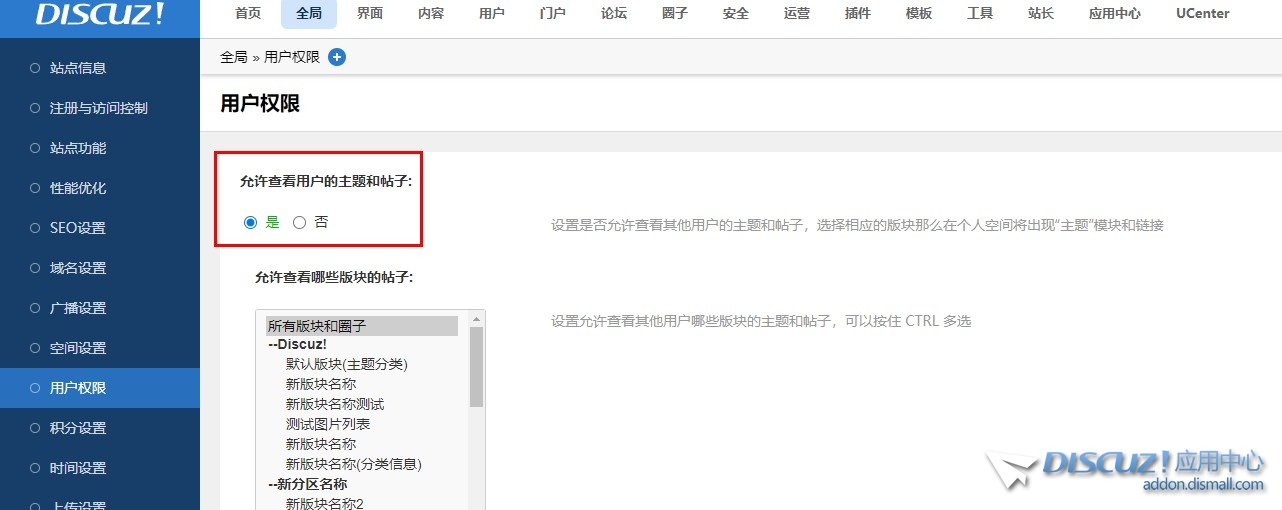This screenshot has height=510, width=1282.
Task: Open SEO设置 in the sidebar
Action: click(x=78, y=228)
